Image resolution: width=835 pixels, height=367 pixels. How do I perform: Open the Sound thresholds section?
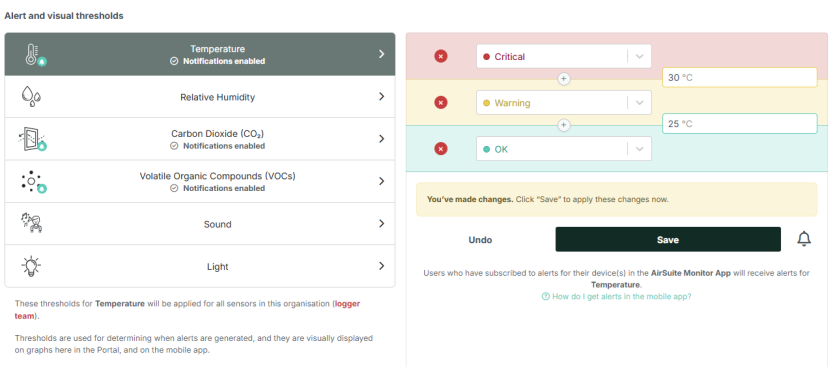coord(200,224)
